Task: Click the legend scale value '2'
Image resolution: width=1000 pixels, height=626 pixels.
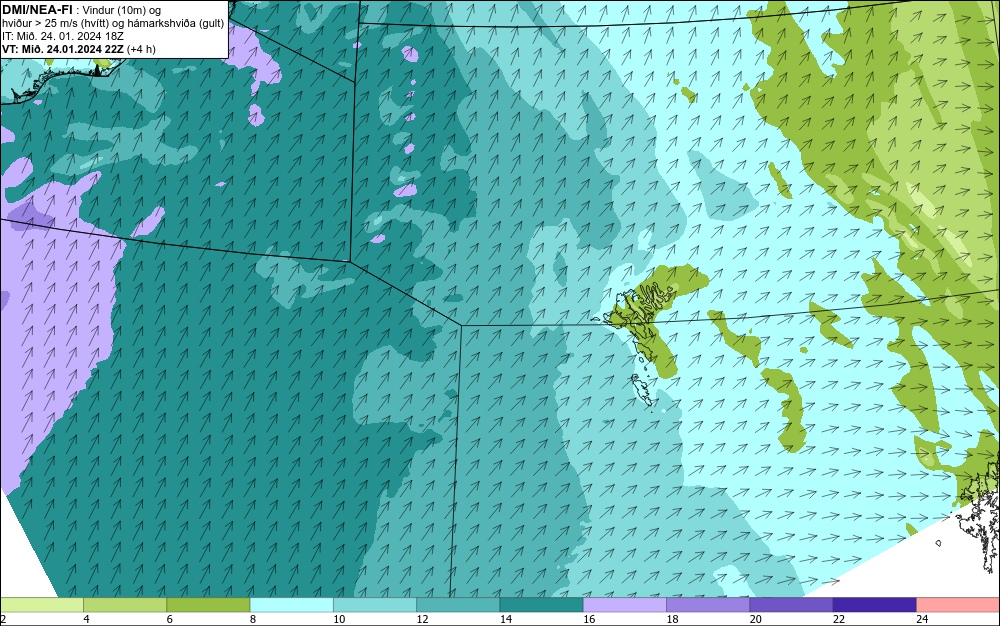Action: 3,619
